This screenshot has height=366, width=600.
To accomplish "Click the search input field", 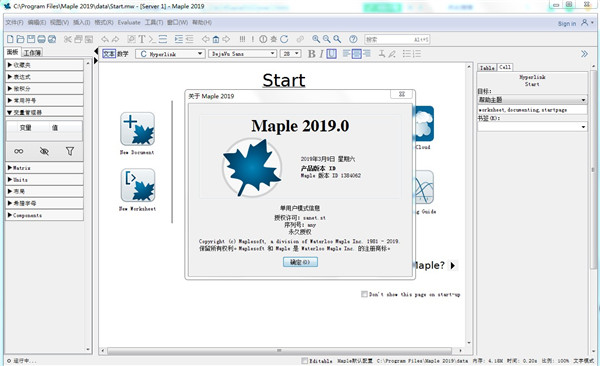I will click(x=397, y=39).
